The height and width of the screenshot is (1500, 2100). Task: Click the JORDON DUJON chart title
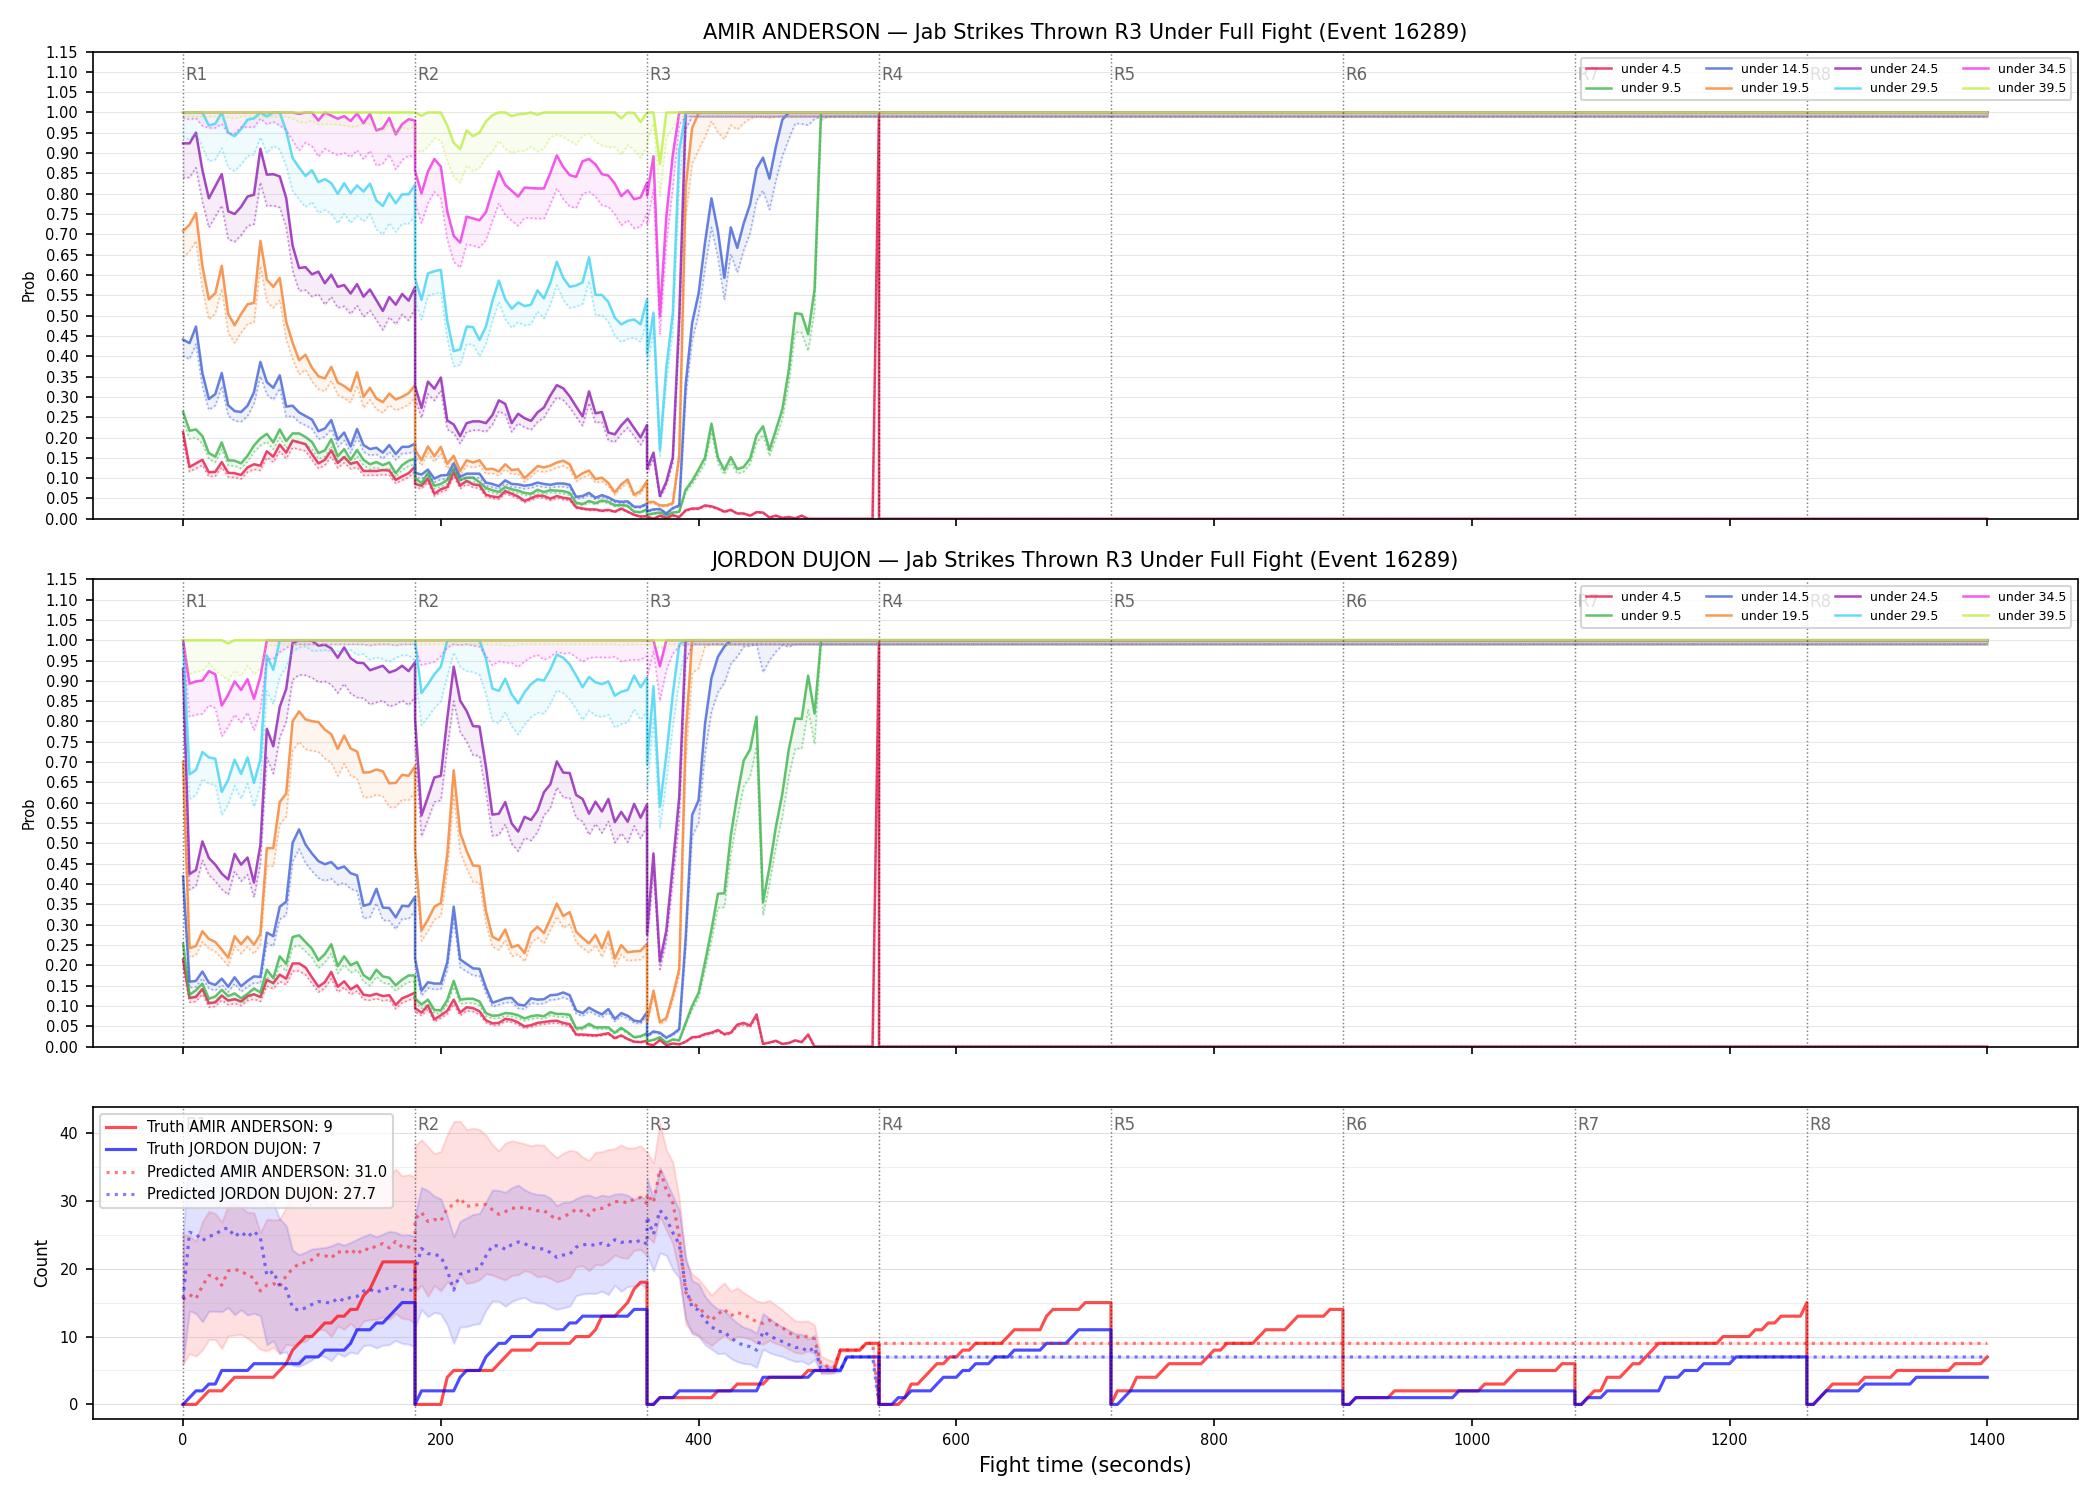1084,560
